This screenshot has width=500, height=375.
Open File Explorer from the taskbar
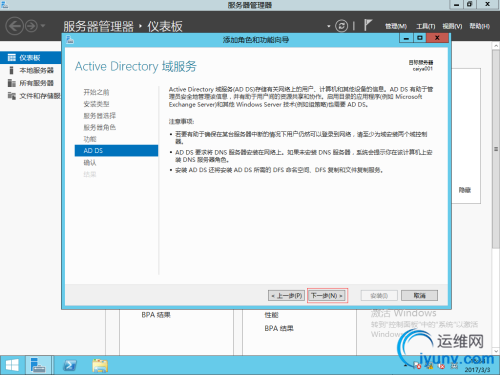[x=100, y=365]
